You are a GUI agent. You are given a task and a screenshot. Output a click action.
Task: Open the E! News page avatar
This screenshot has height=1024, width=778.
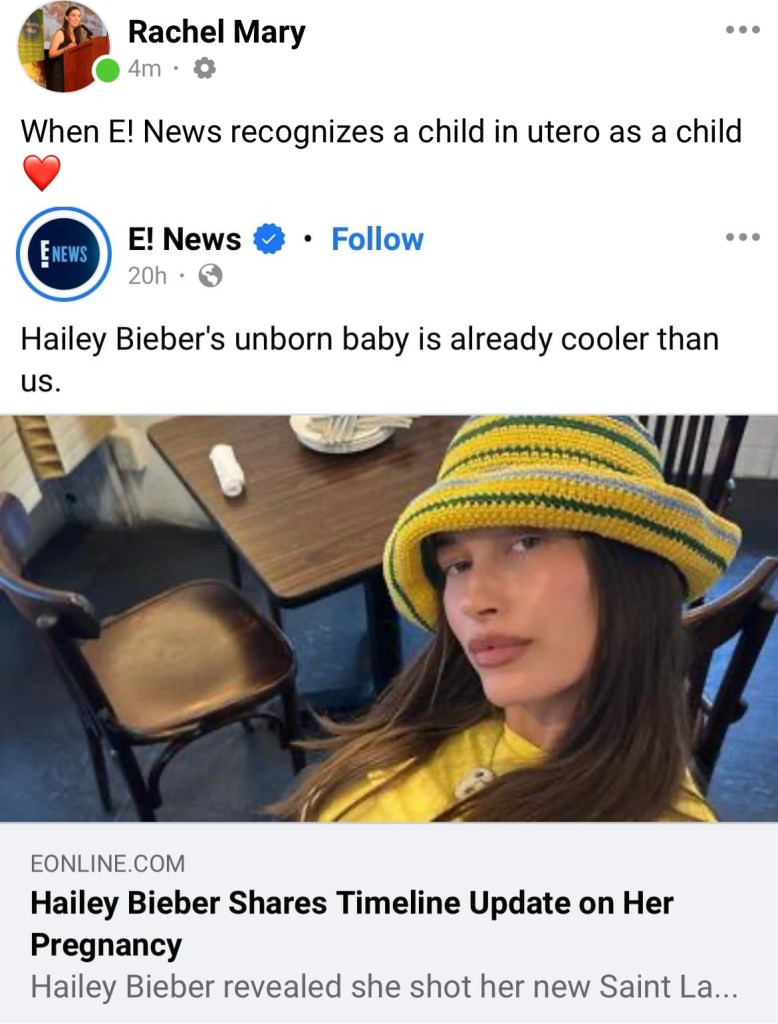(63, 253)
